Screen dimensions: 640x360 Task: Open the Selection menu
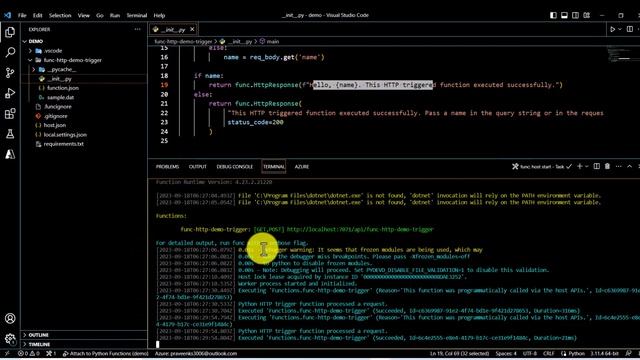click(60, 15)
